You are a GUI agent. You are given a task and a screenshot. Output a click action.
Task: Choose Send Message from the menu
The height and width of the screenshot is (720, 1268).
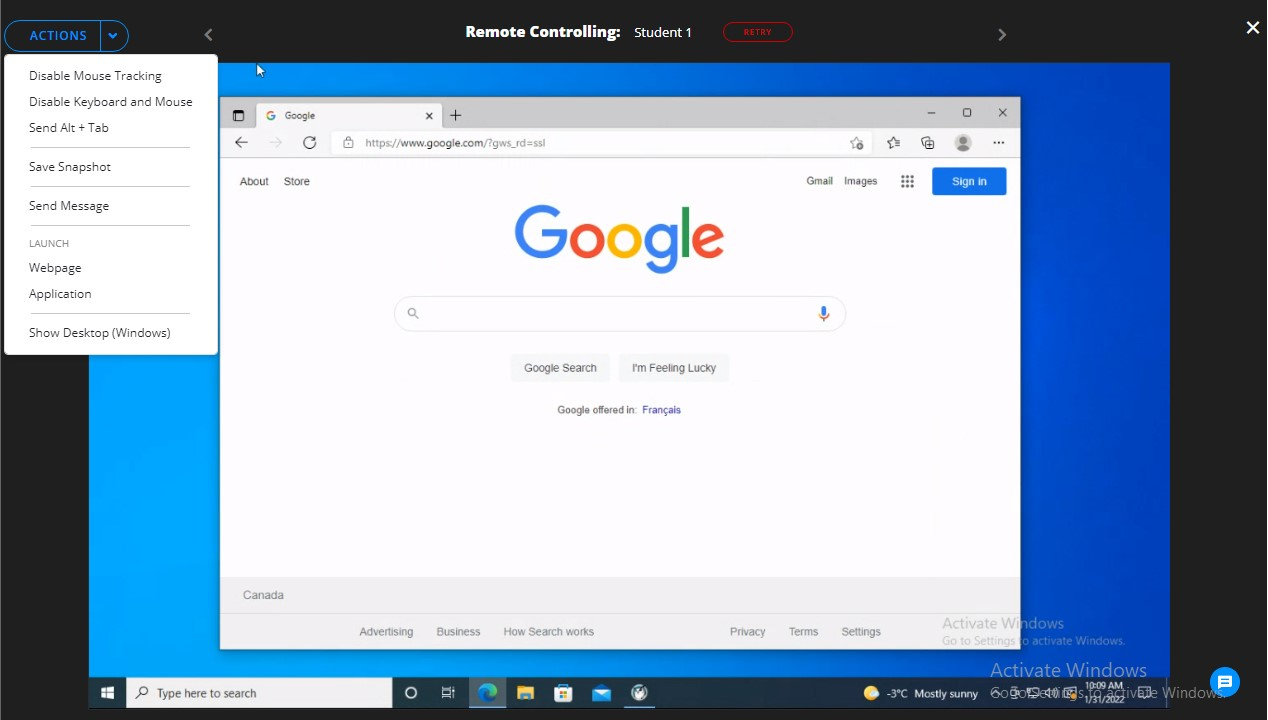(x=69, y=206)
